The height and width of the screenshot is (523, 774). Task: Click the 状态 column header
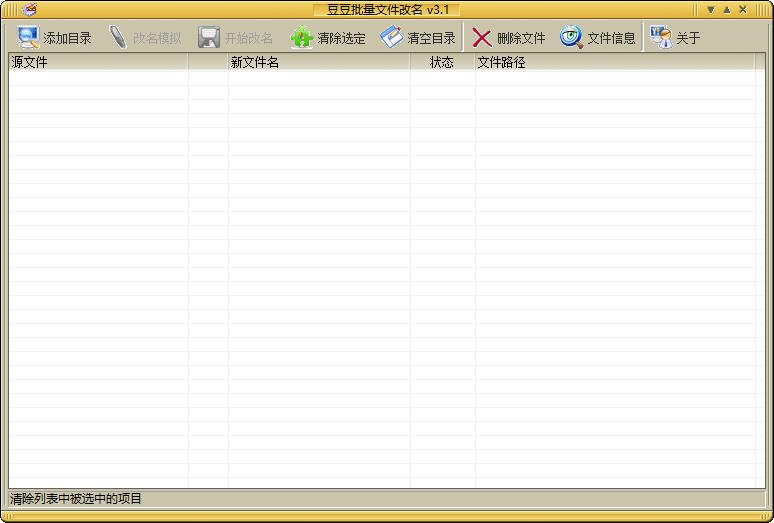point(442,62)
